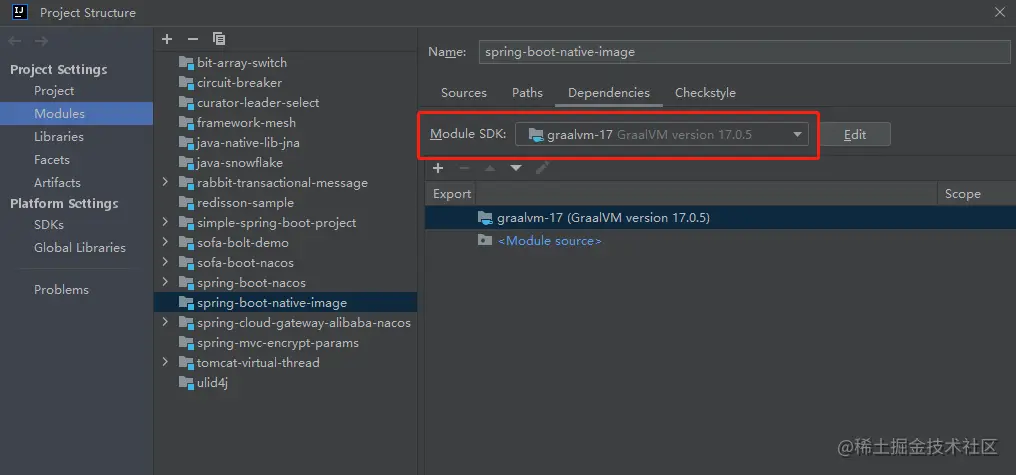1016x475 pixels.
Task: Click the Edit button for Module SDK
Action: [x=855, y=135]
